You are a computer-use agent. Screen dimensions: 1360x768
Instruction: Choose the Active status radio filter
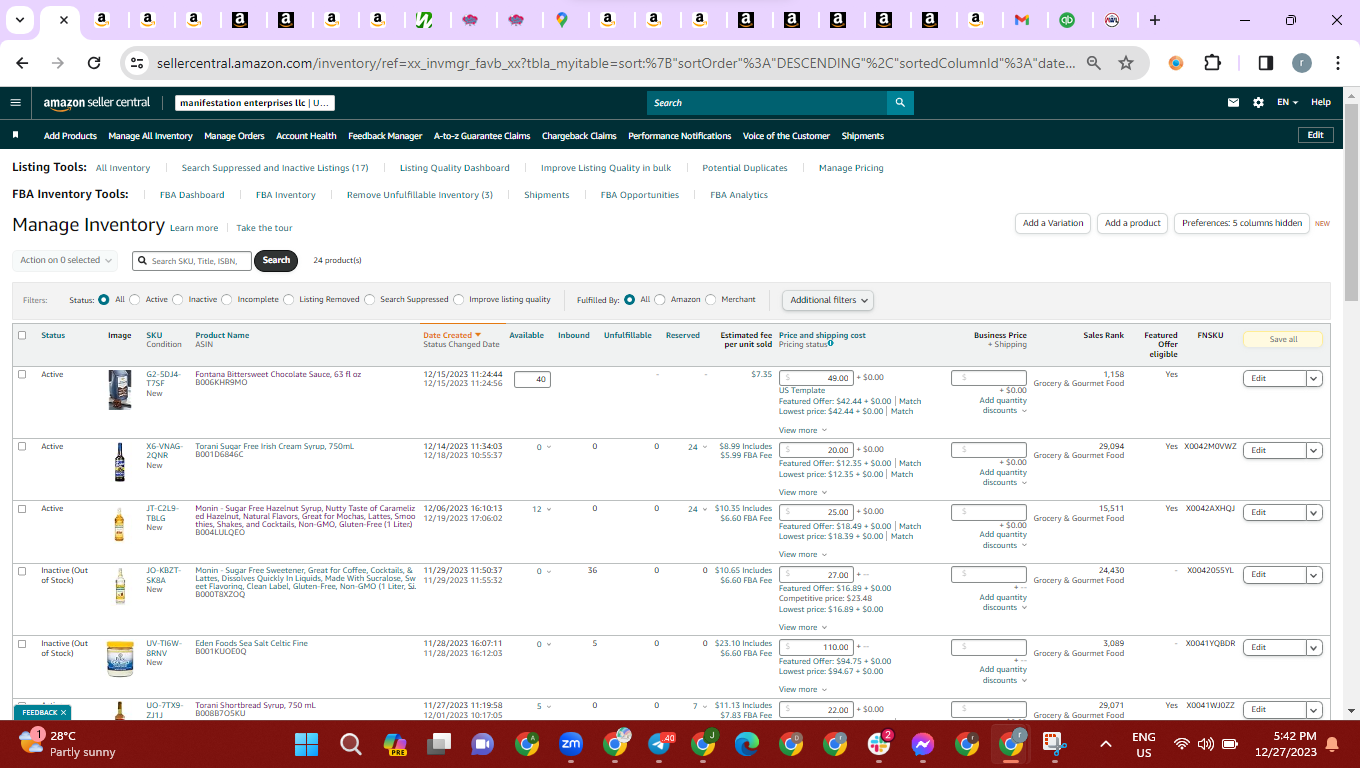(x=136, y=299)
